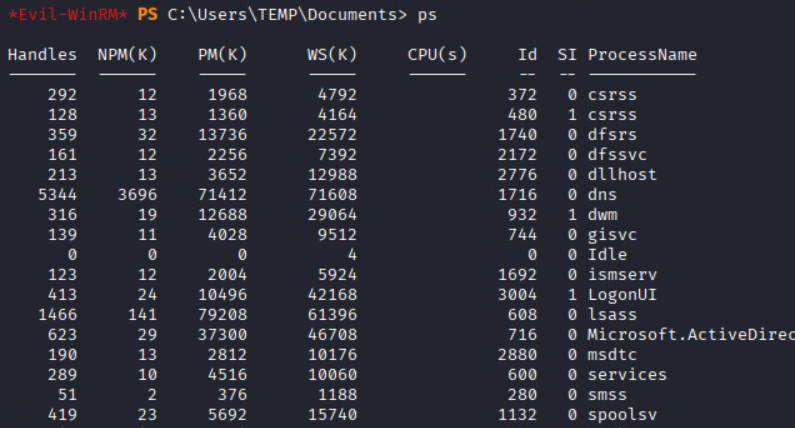
Task: Click the Handles column header
Action: [x=42, y=55]
